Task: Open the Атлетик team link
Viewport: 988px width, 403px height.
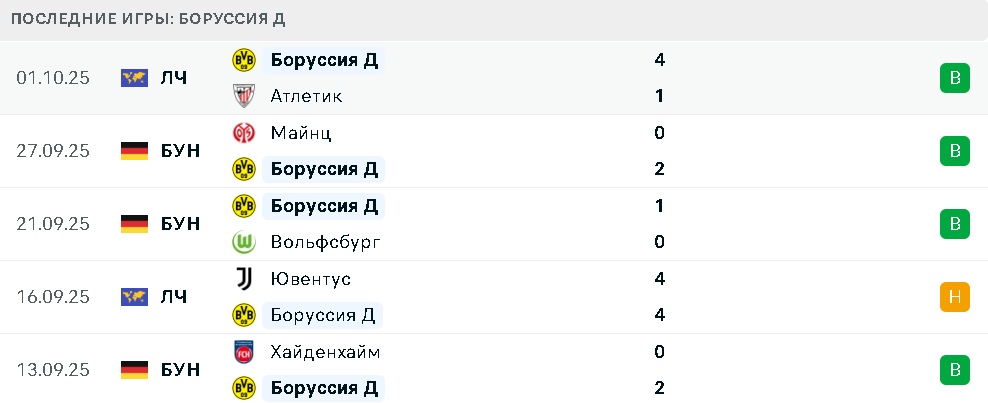Action: click(x=306, y=96)
